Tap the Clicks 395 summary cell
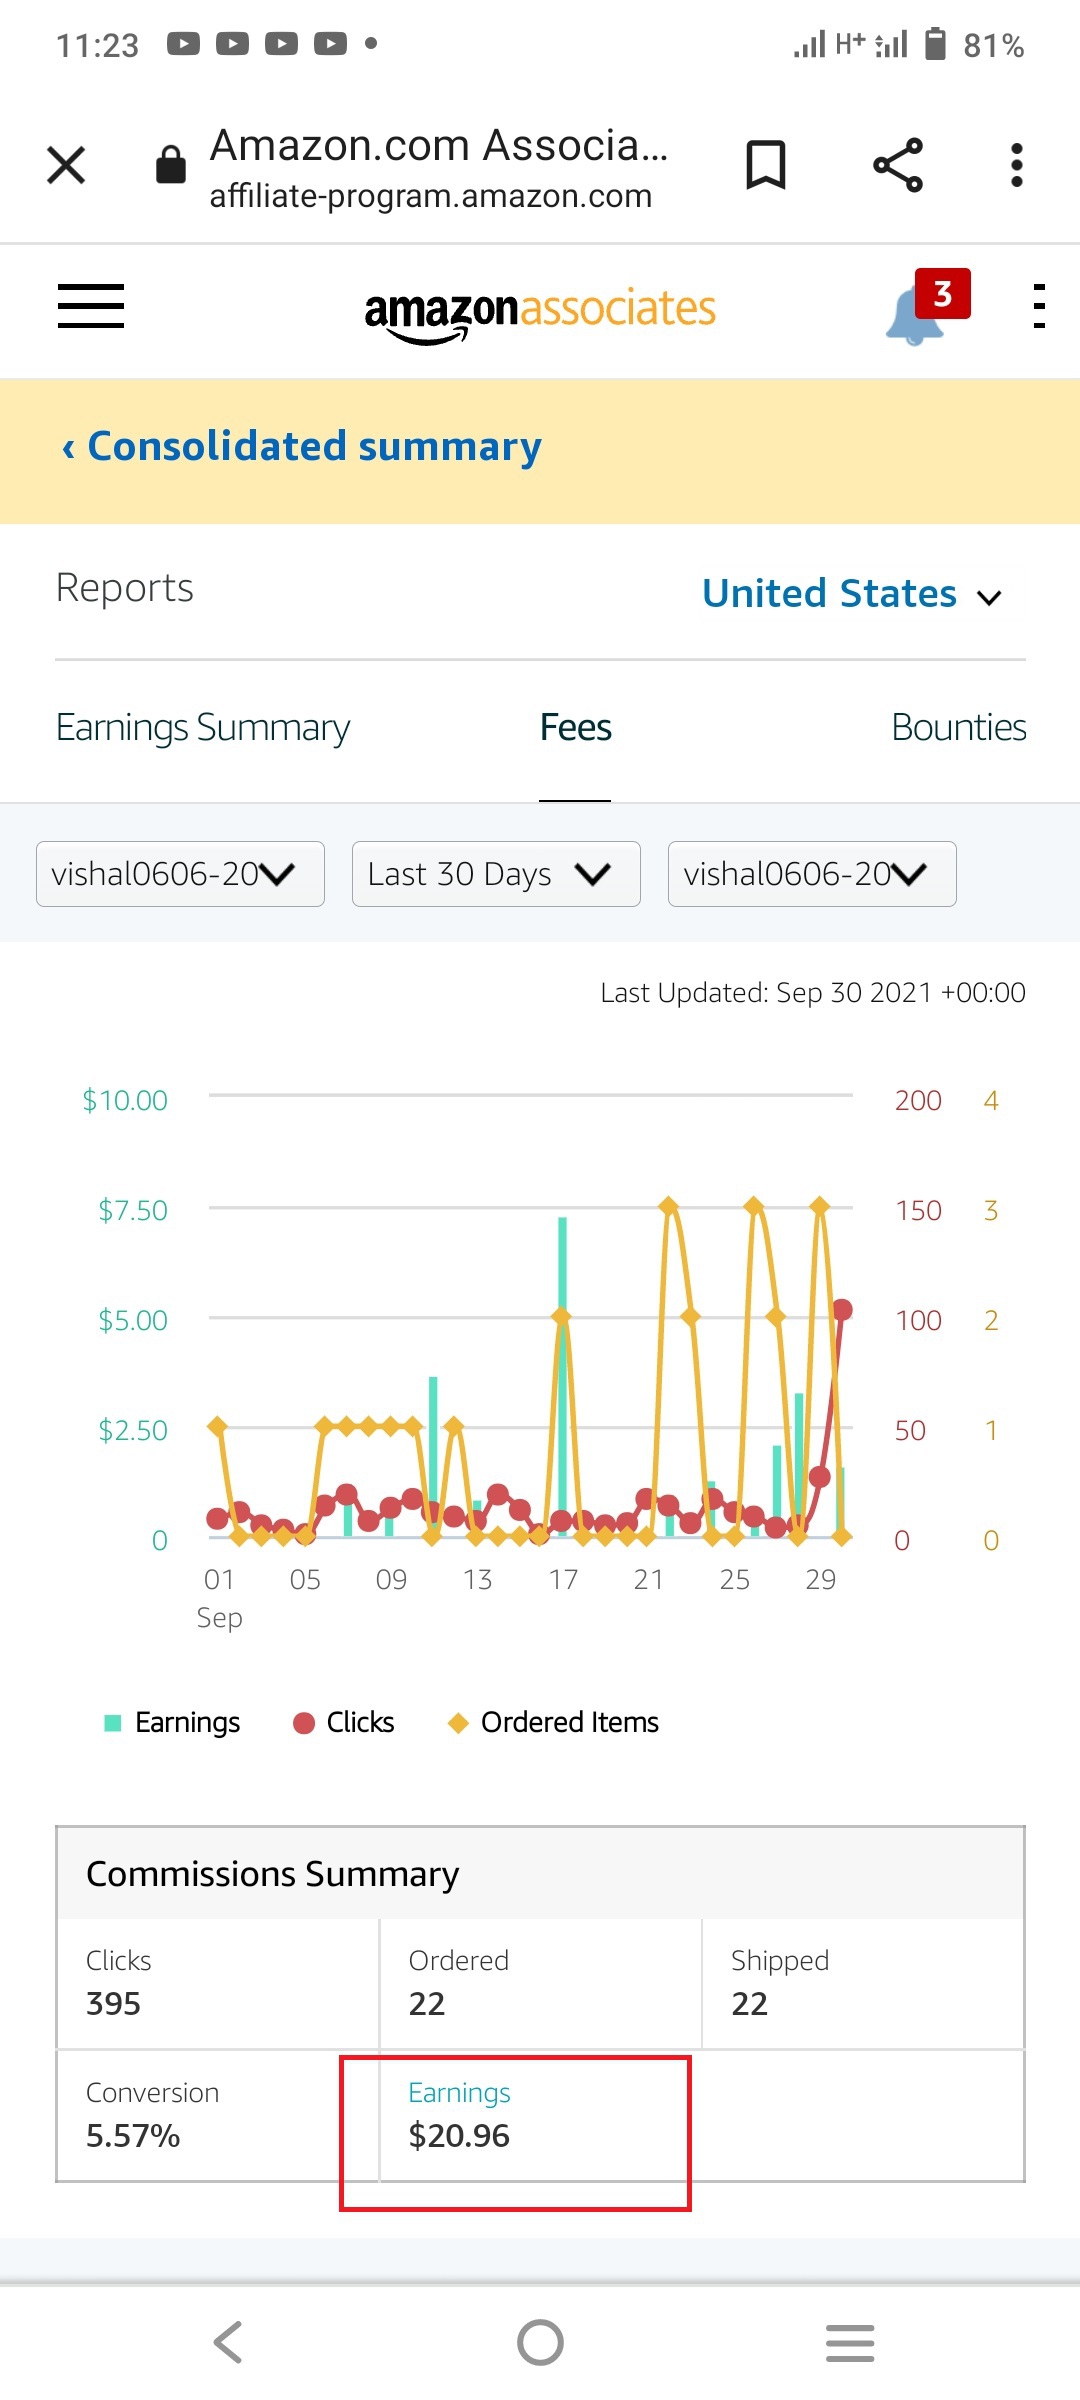 (x=218, y=1983)
